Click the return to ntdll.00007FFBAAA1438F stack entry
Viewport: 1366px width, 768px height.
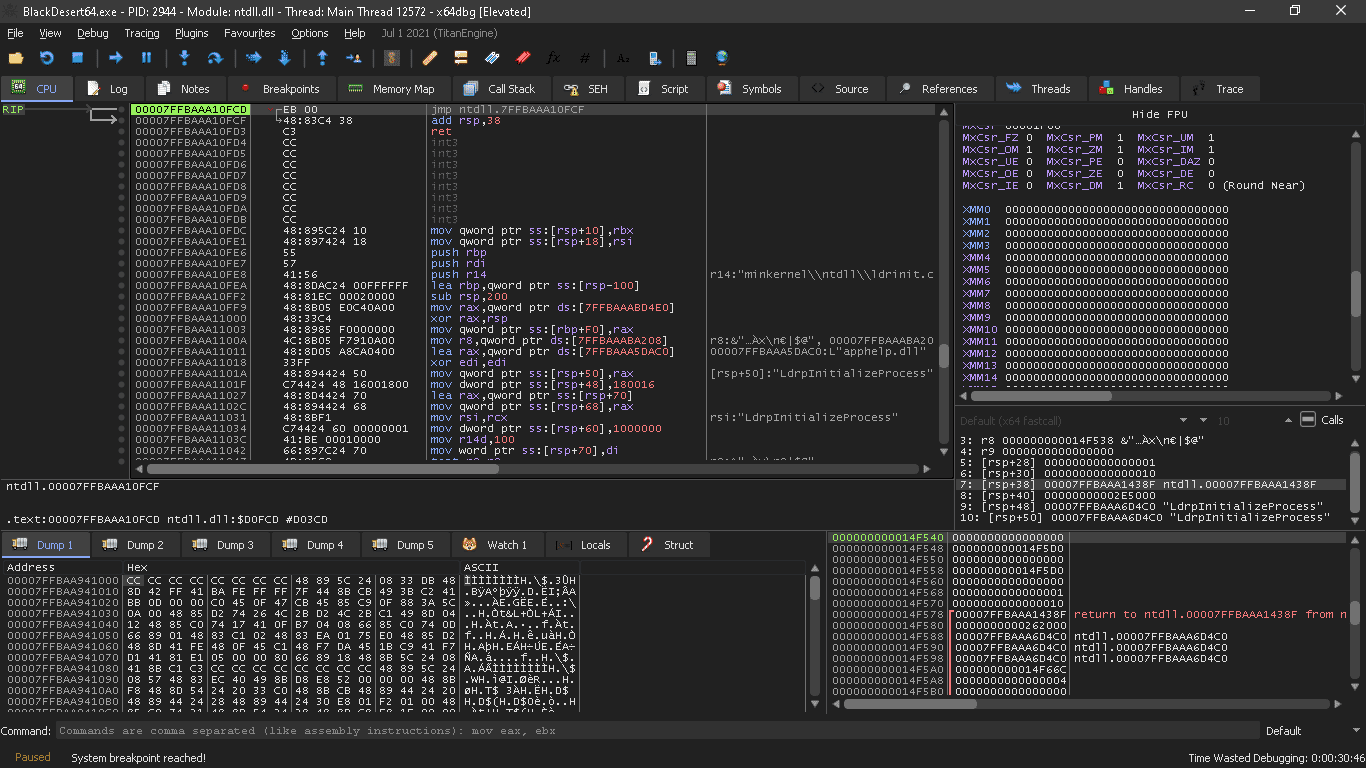pos(1209,614)
